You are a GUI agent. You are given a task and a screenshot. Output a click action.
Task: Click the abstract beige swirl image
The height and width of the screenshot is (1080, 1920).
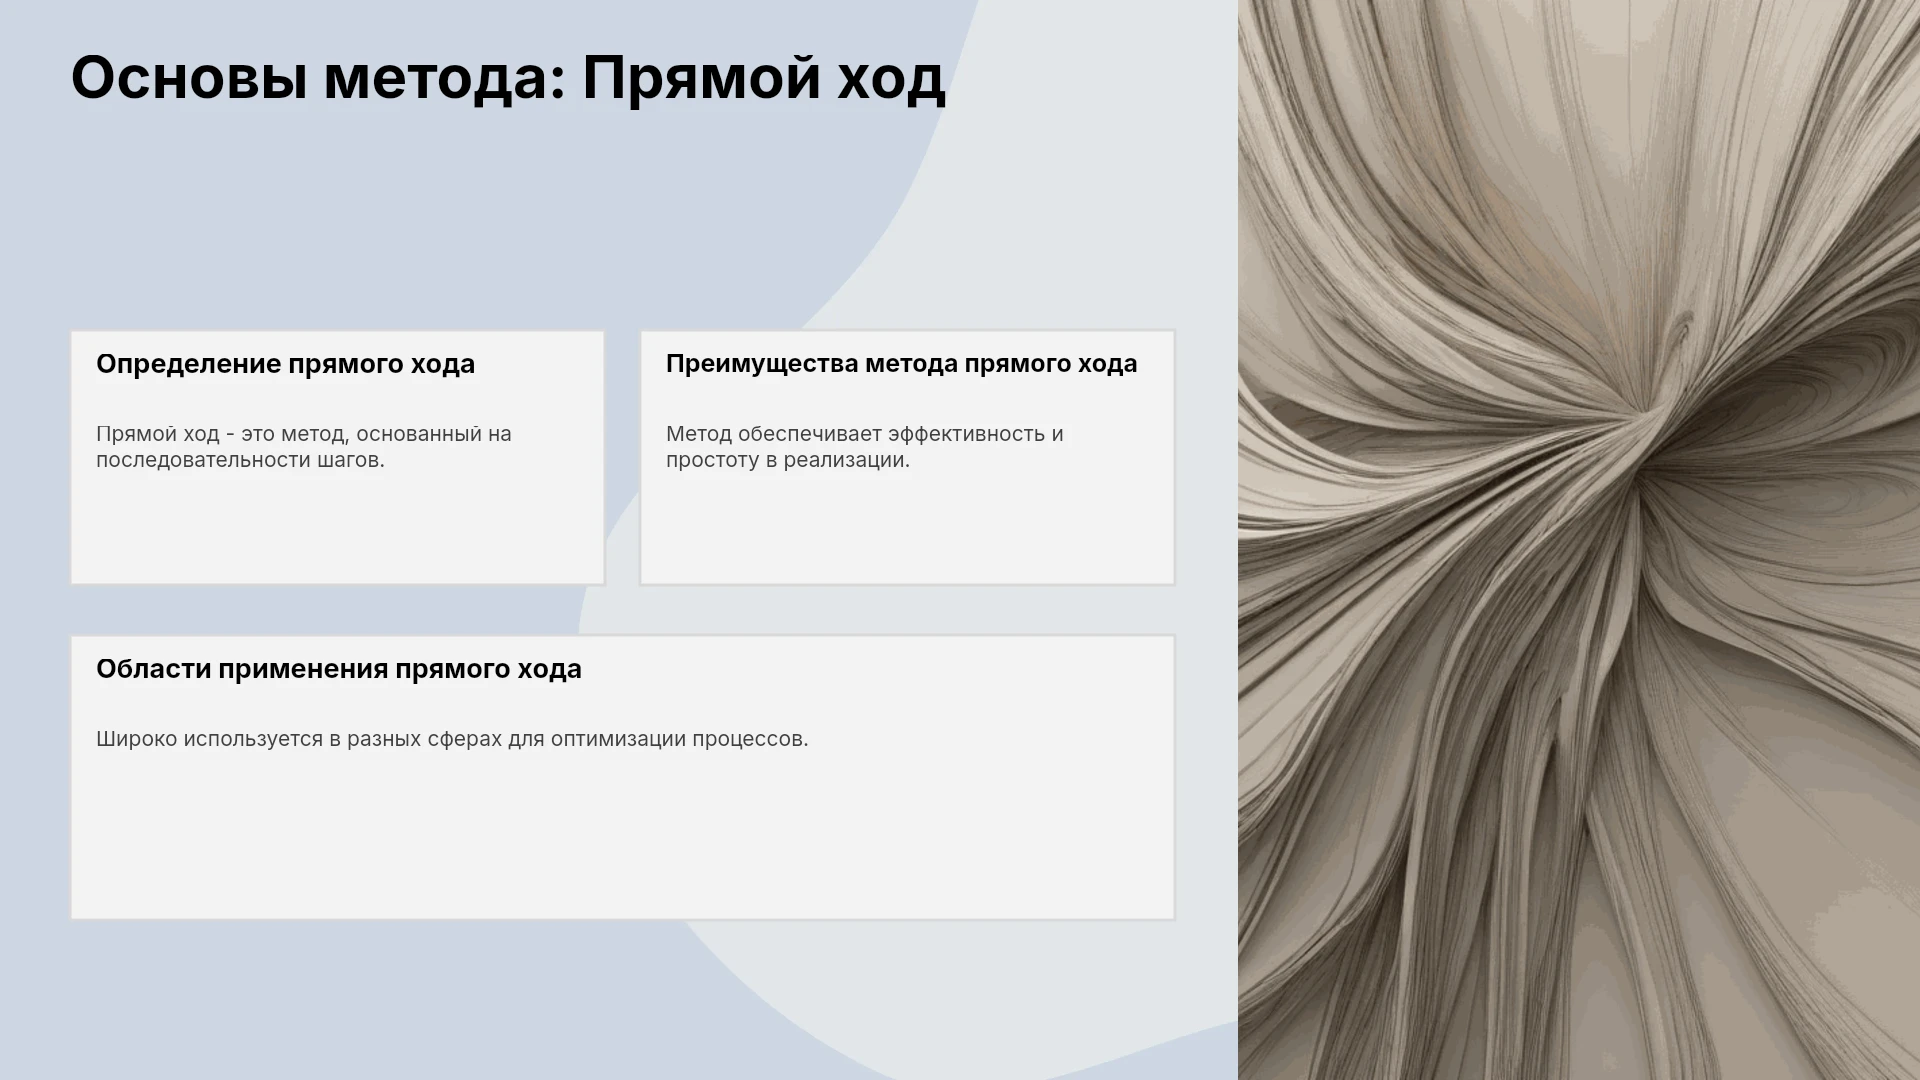tap(1578, 540)
